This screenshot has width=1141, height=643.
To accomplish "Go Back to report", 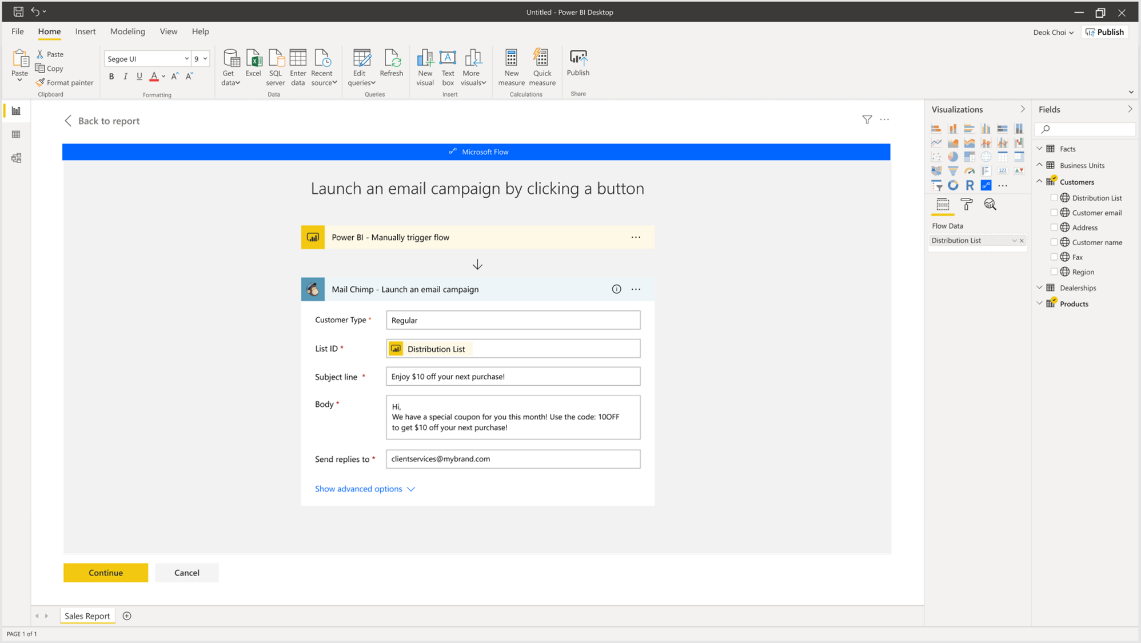I will point(101,121).
